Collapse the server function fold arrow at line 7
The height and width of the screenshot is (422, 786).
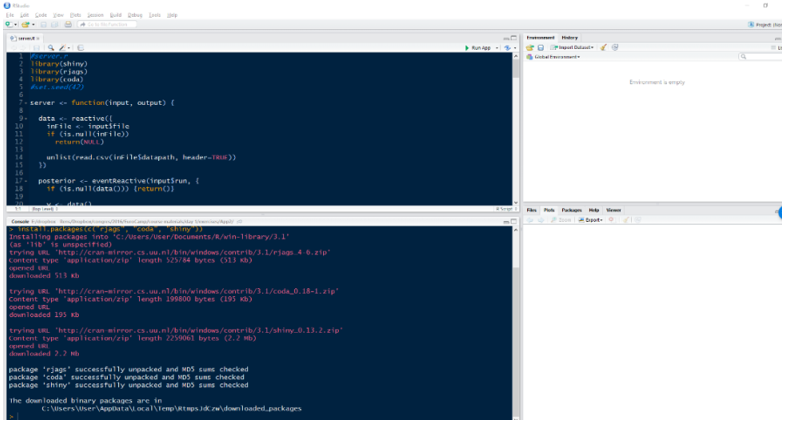[26, 103]
